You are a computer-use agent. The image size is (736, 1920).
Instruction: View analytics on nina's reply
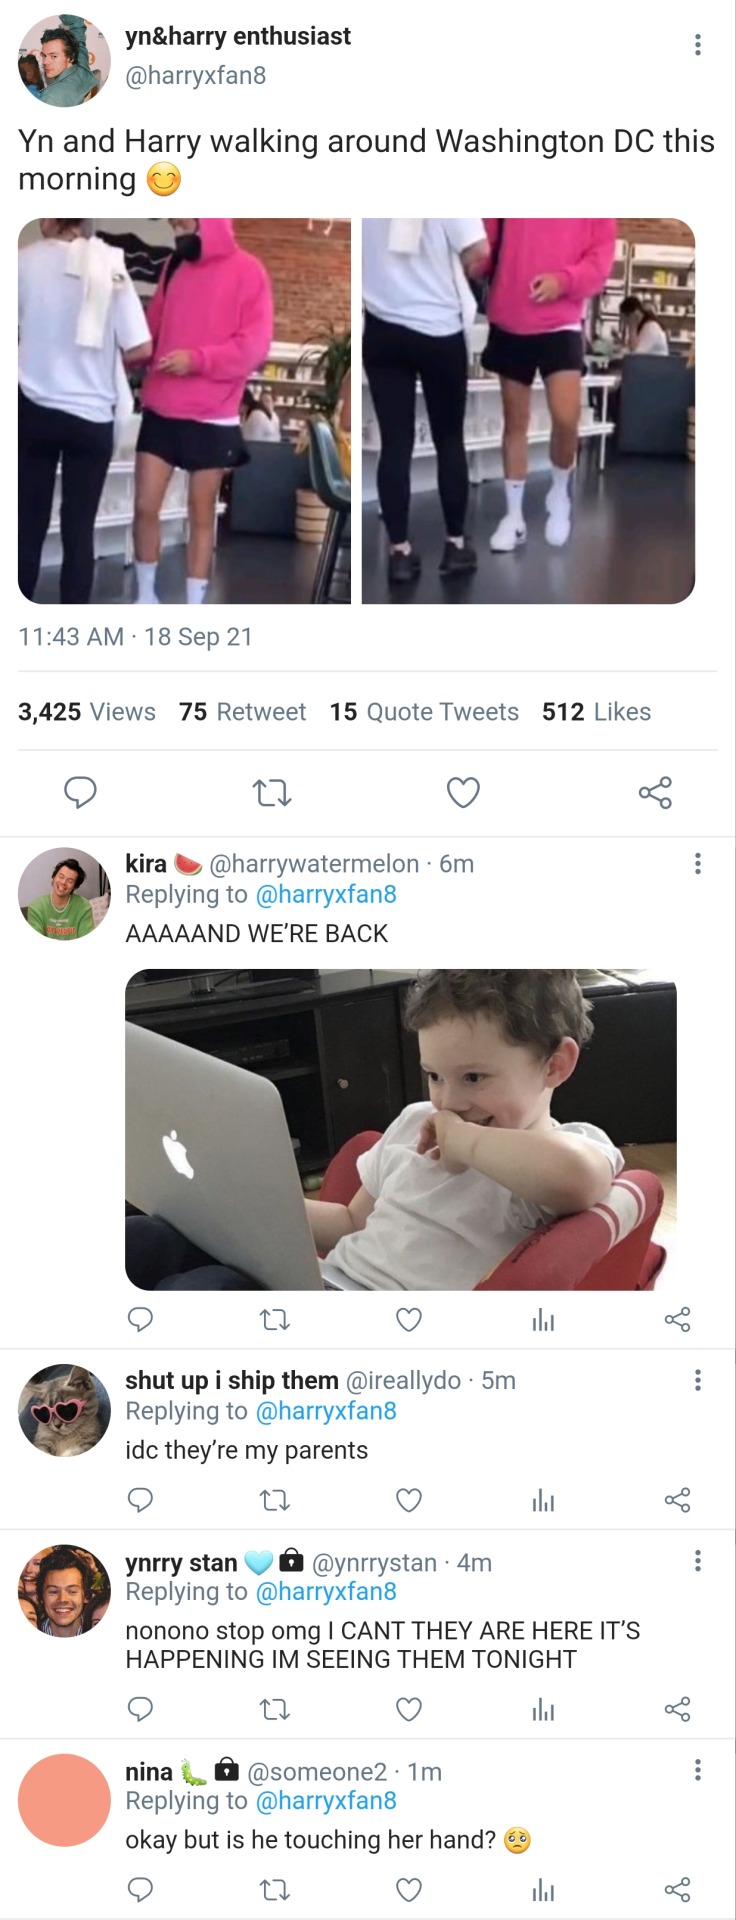543,1889
